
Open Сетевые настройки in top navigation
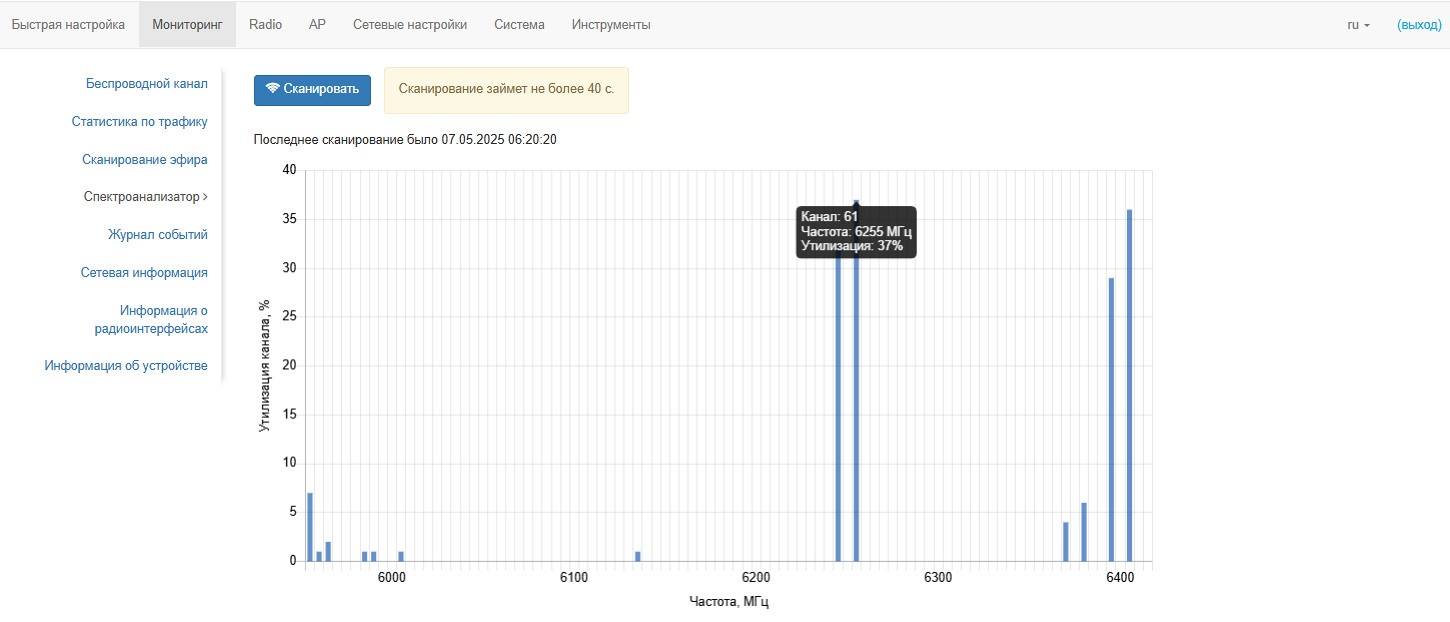click(x=410, y=25)
